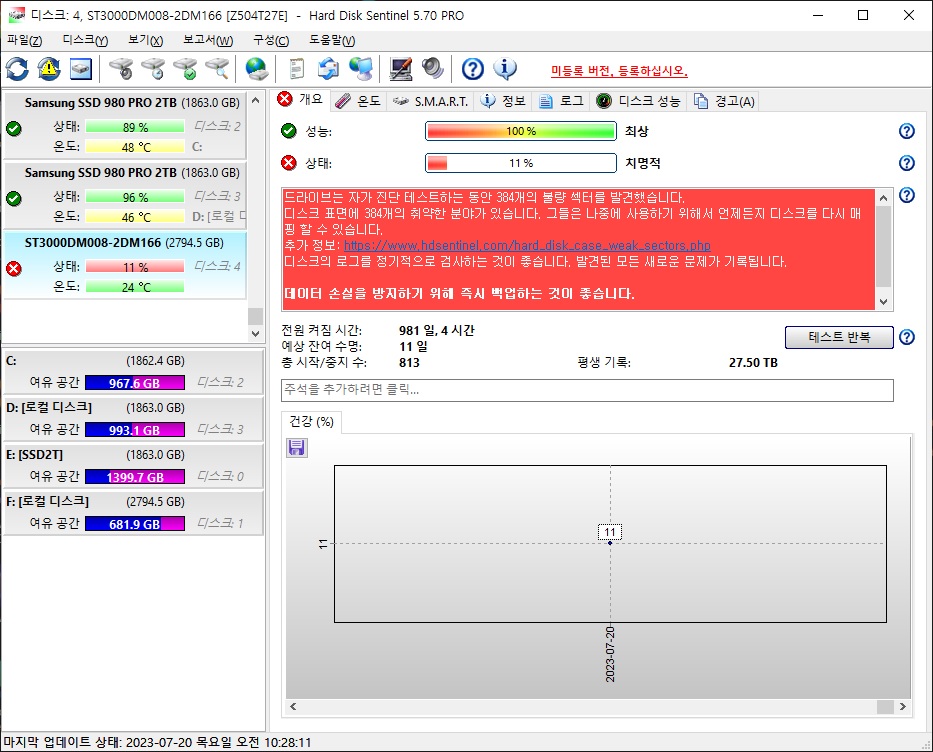Open the 도움말 menu
Viewport: 933px width, 752px height.
[x=332, y=40]
